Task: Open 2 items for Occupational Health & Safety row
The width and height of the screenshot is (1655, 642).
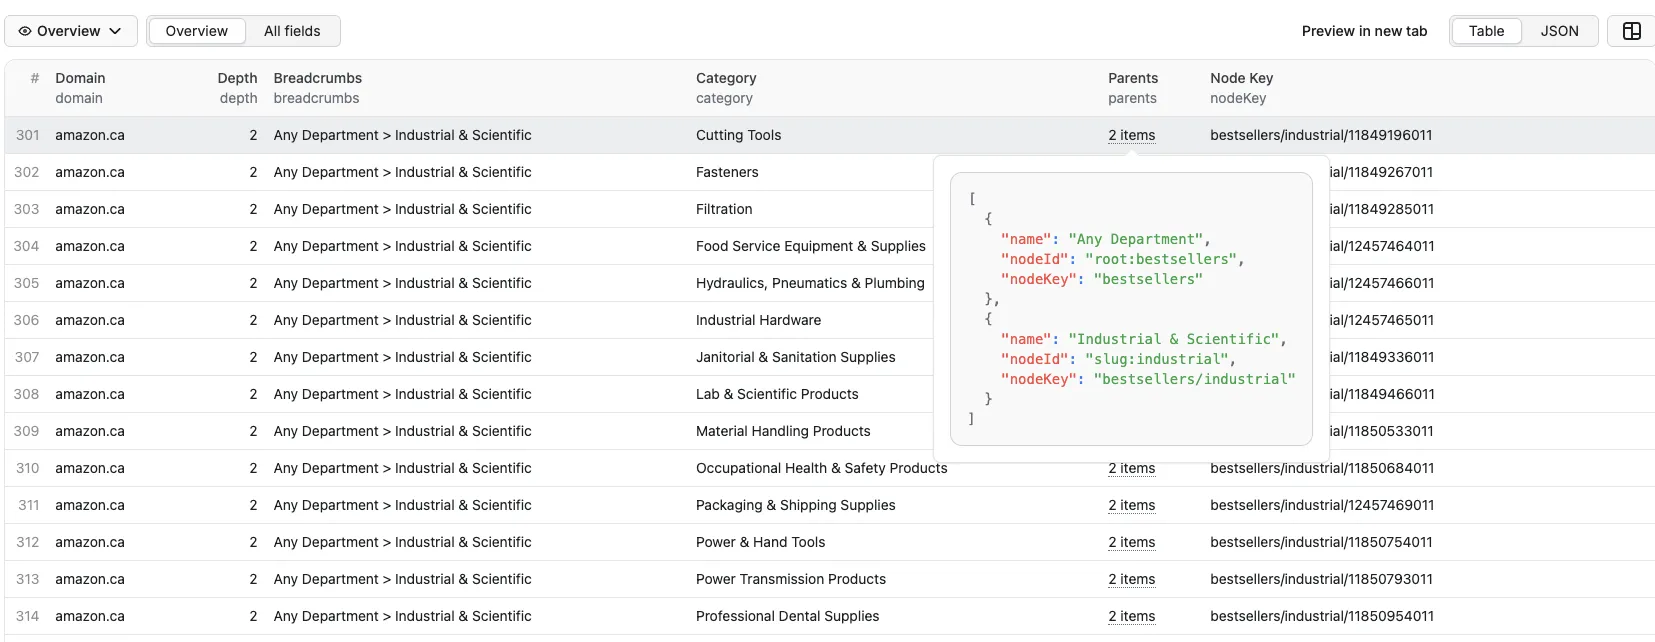Action: coord(1131,468)
